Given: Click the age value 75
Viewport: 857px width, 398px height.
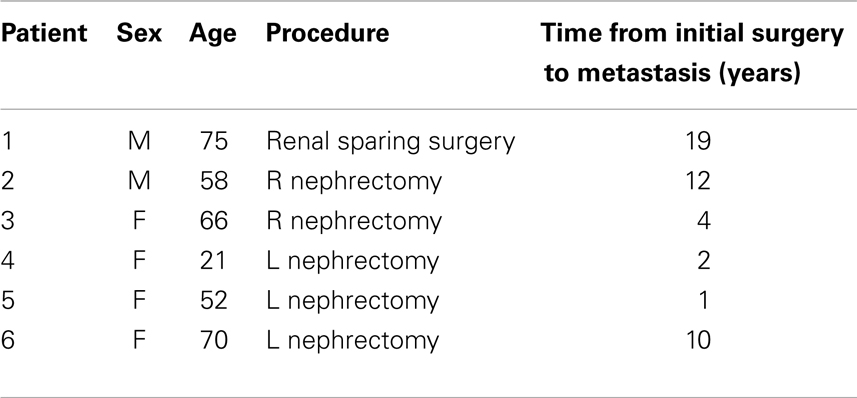Looking at the screenshot, I should pos(213,142).
